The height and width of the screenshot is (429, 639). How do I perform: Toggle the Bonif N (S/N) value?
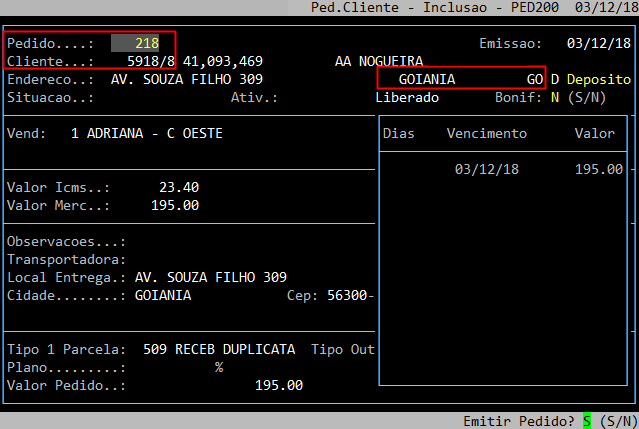point(554,98)
